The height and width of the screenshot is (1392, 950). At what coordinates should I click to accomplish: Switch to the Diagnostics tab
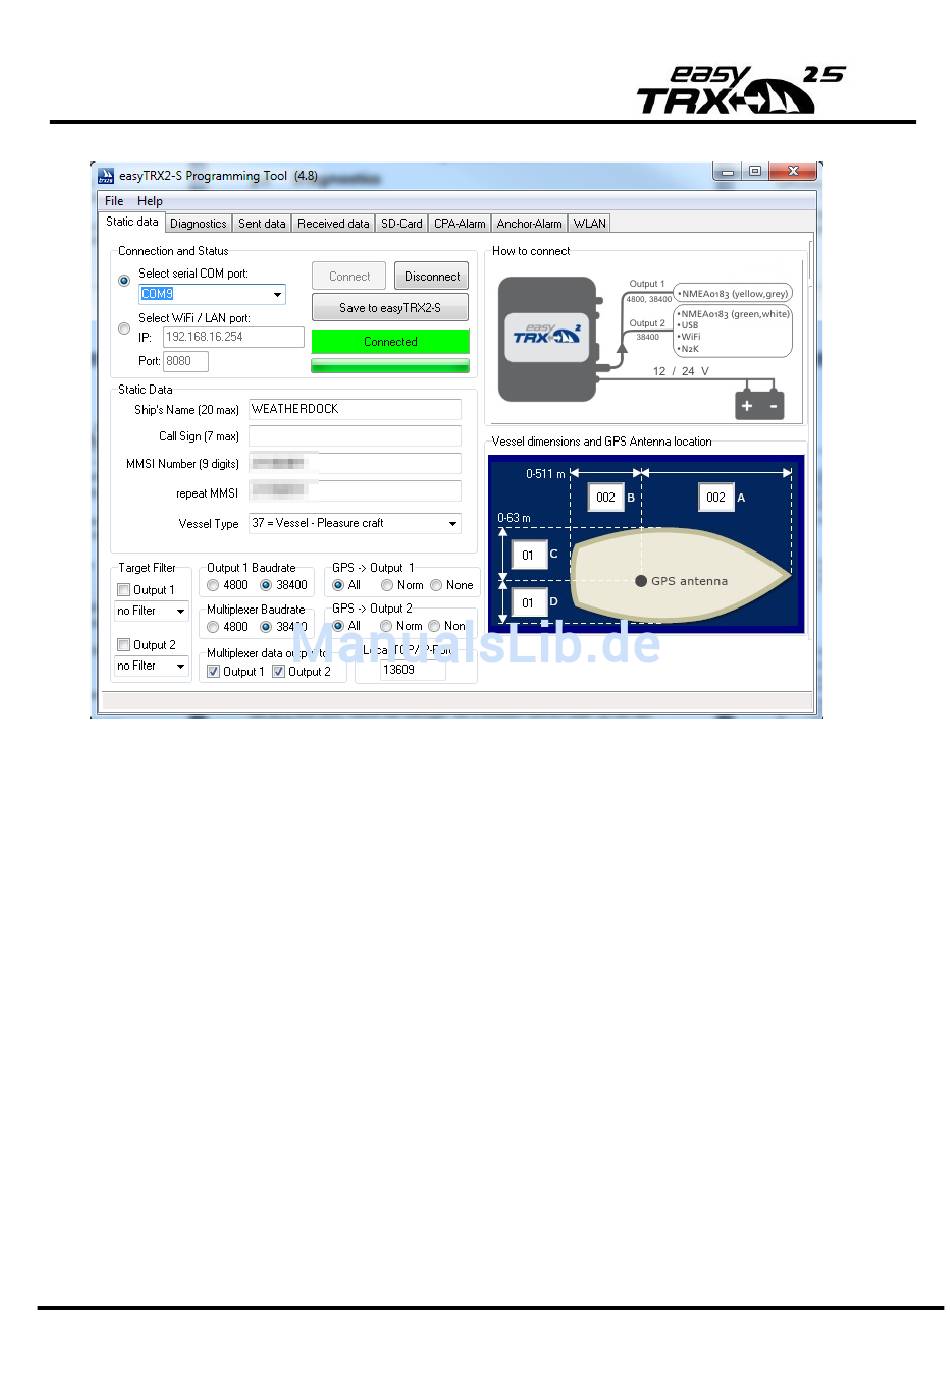[198, 224]
